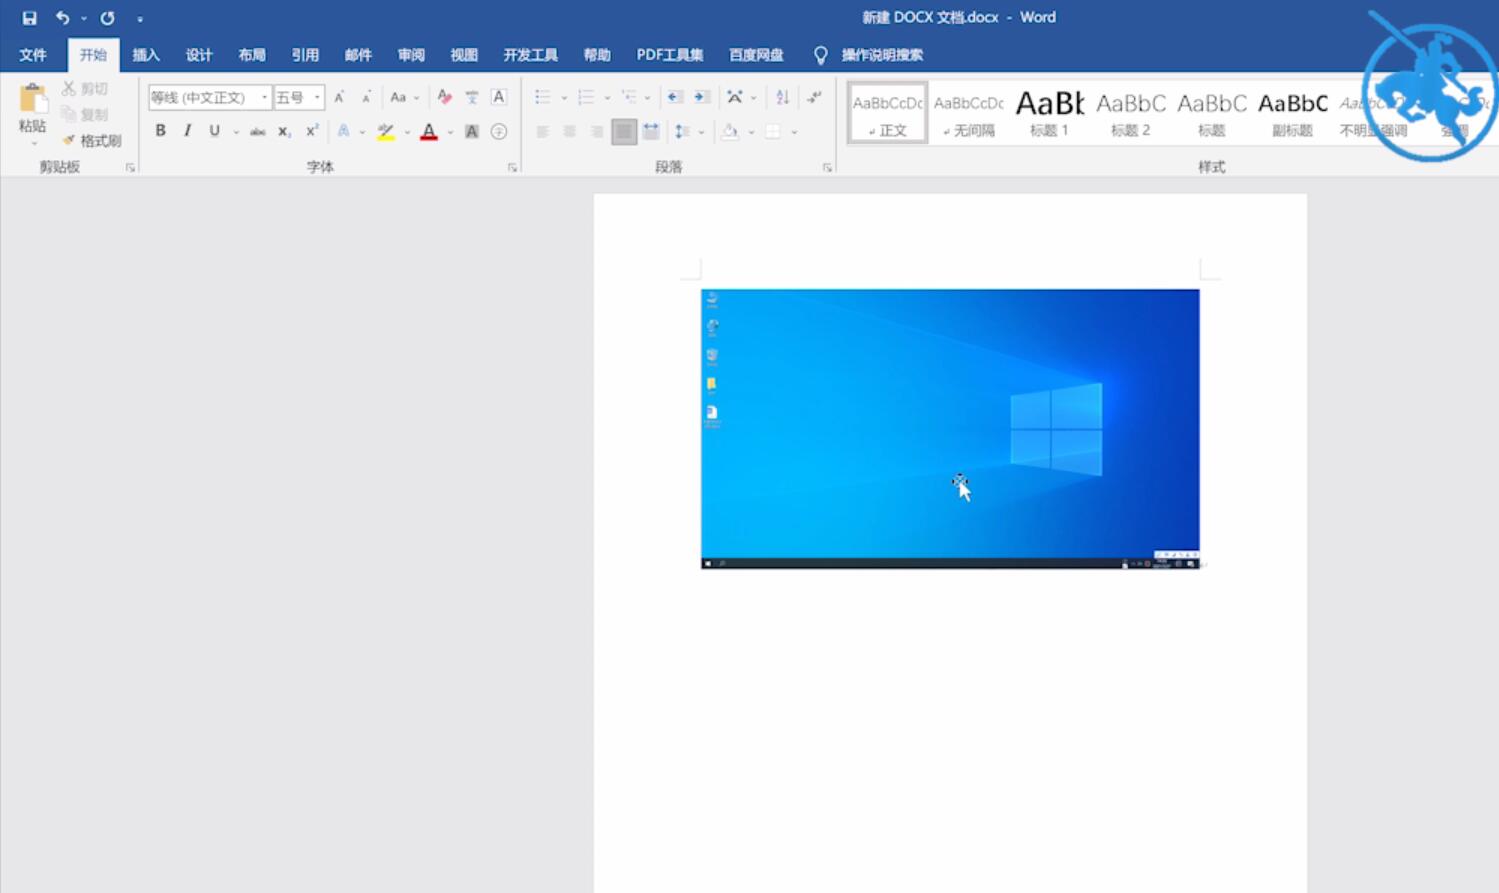The height and width of the screenshot is (893, 1499).
Task: Open the 字体 dialog launcher
Action: coord(512,168)
